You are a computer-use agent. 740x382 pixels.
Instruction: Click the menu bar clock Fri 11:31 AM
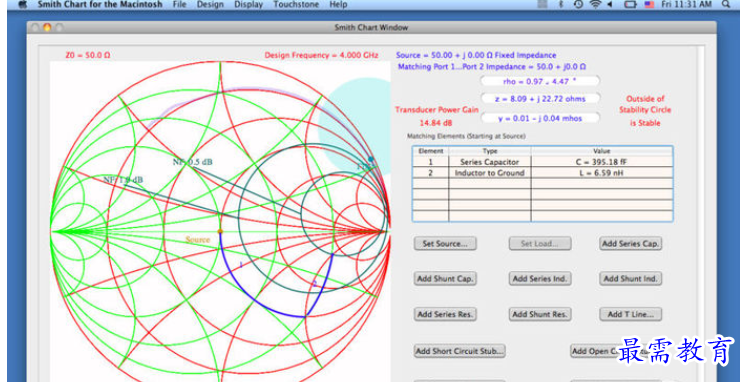686,4
